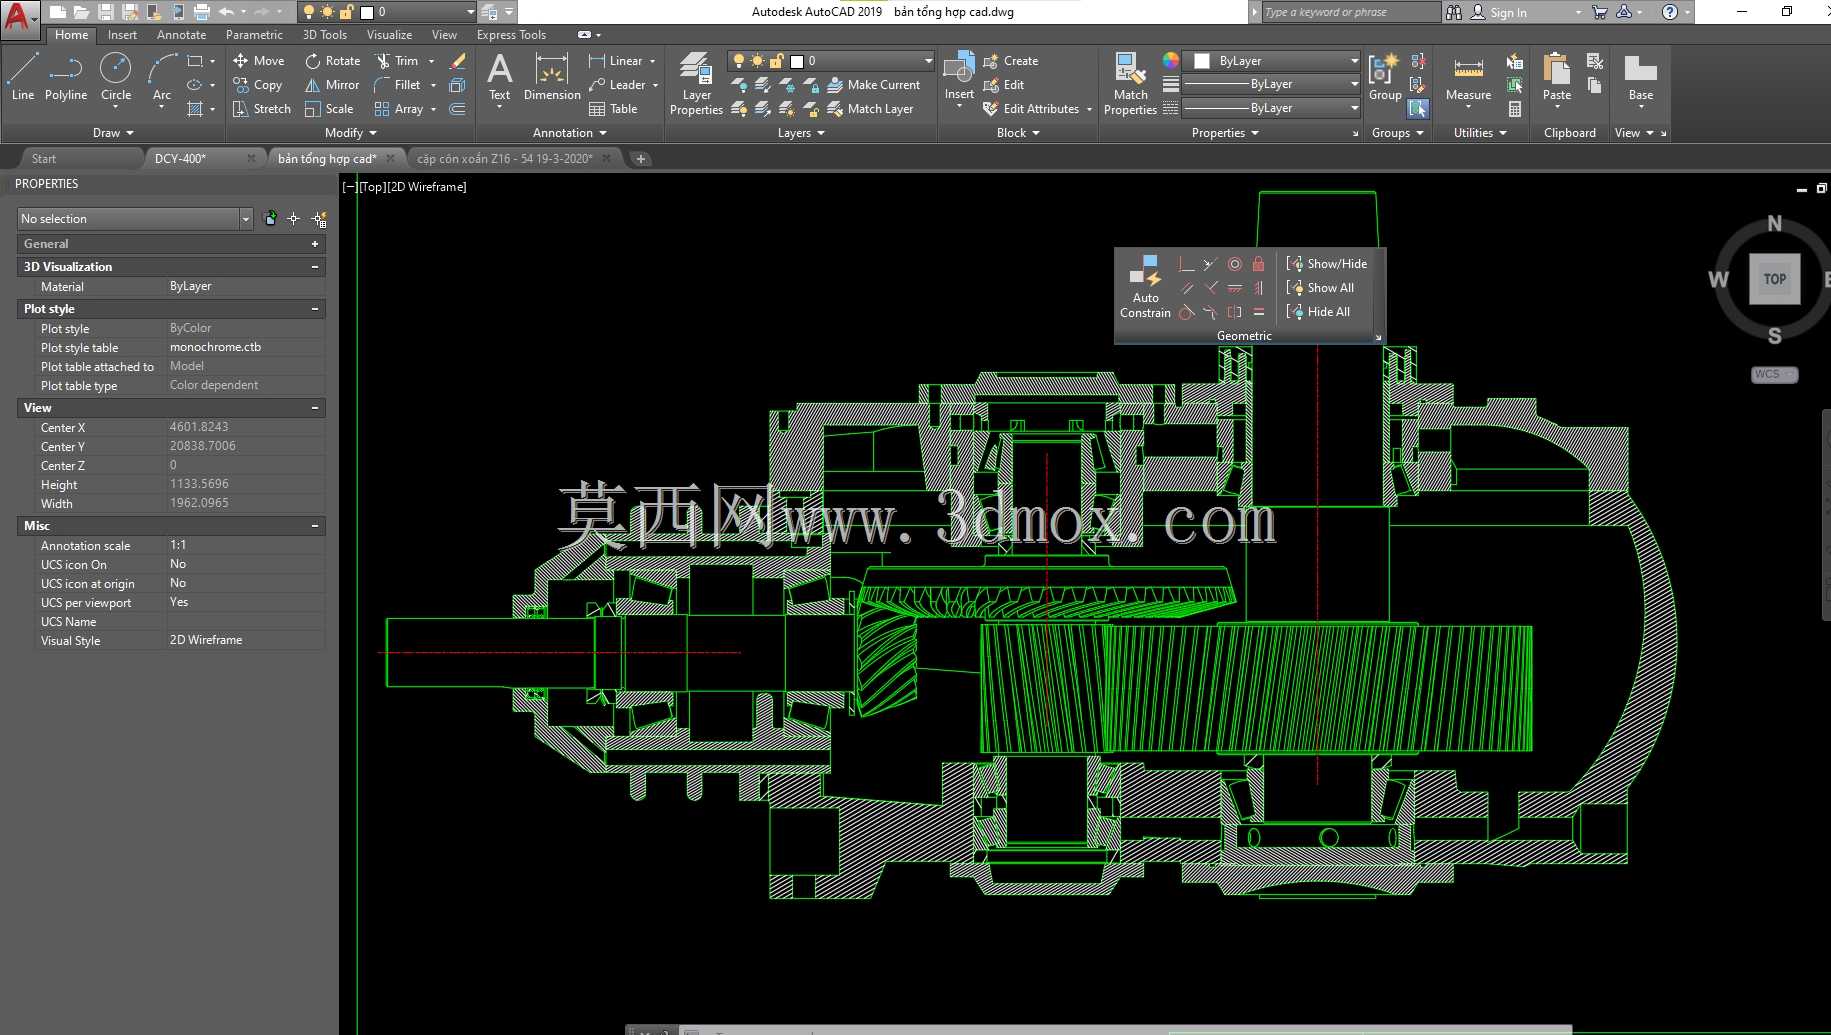The width and height of the screenshot is (1831, 1035).
Task: Toggle layer lock icon in Layers dropdown
Action: coord(776,61)
